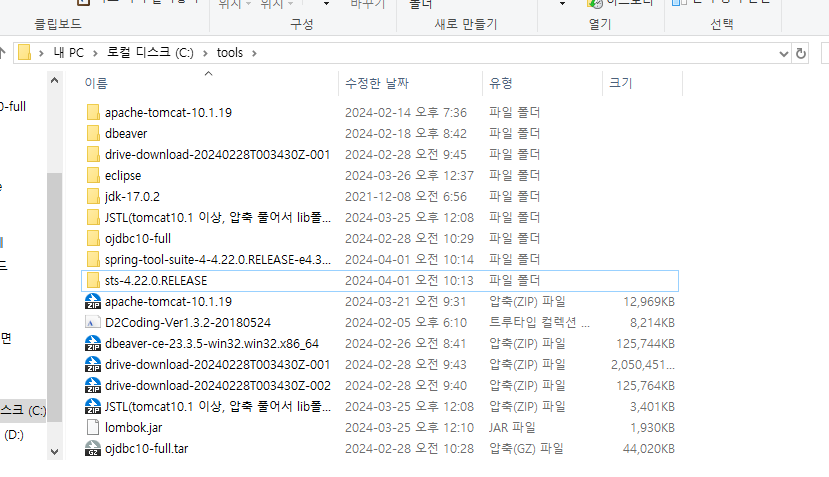Select drive-download-001 ZIP file icon

tap(93, 364)
